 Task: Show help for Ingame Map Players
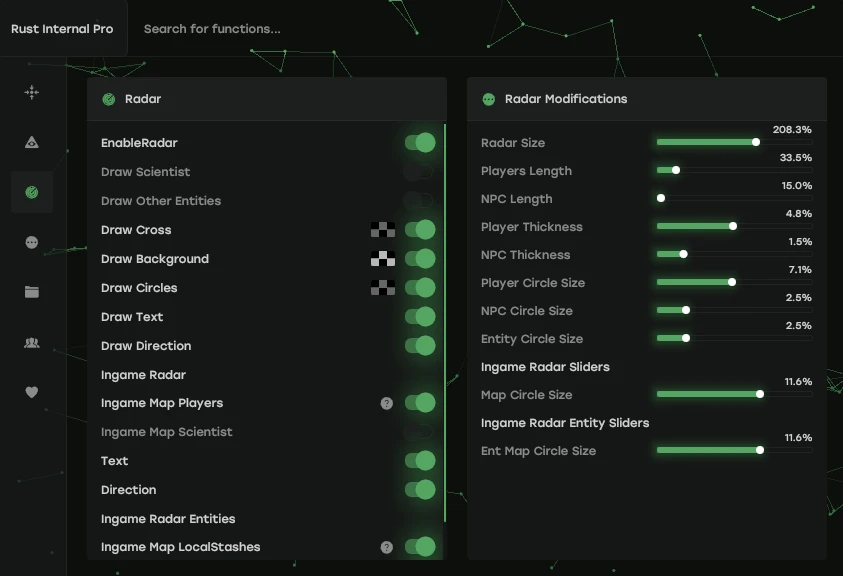387,403
